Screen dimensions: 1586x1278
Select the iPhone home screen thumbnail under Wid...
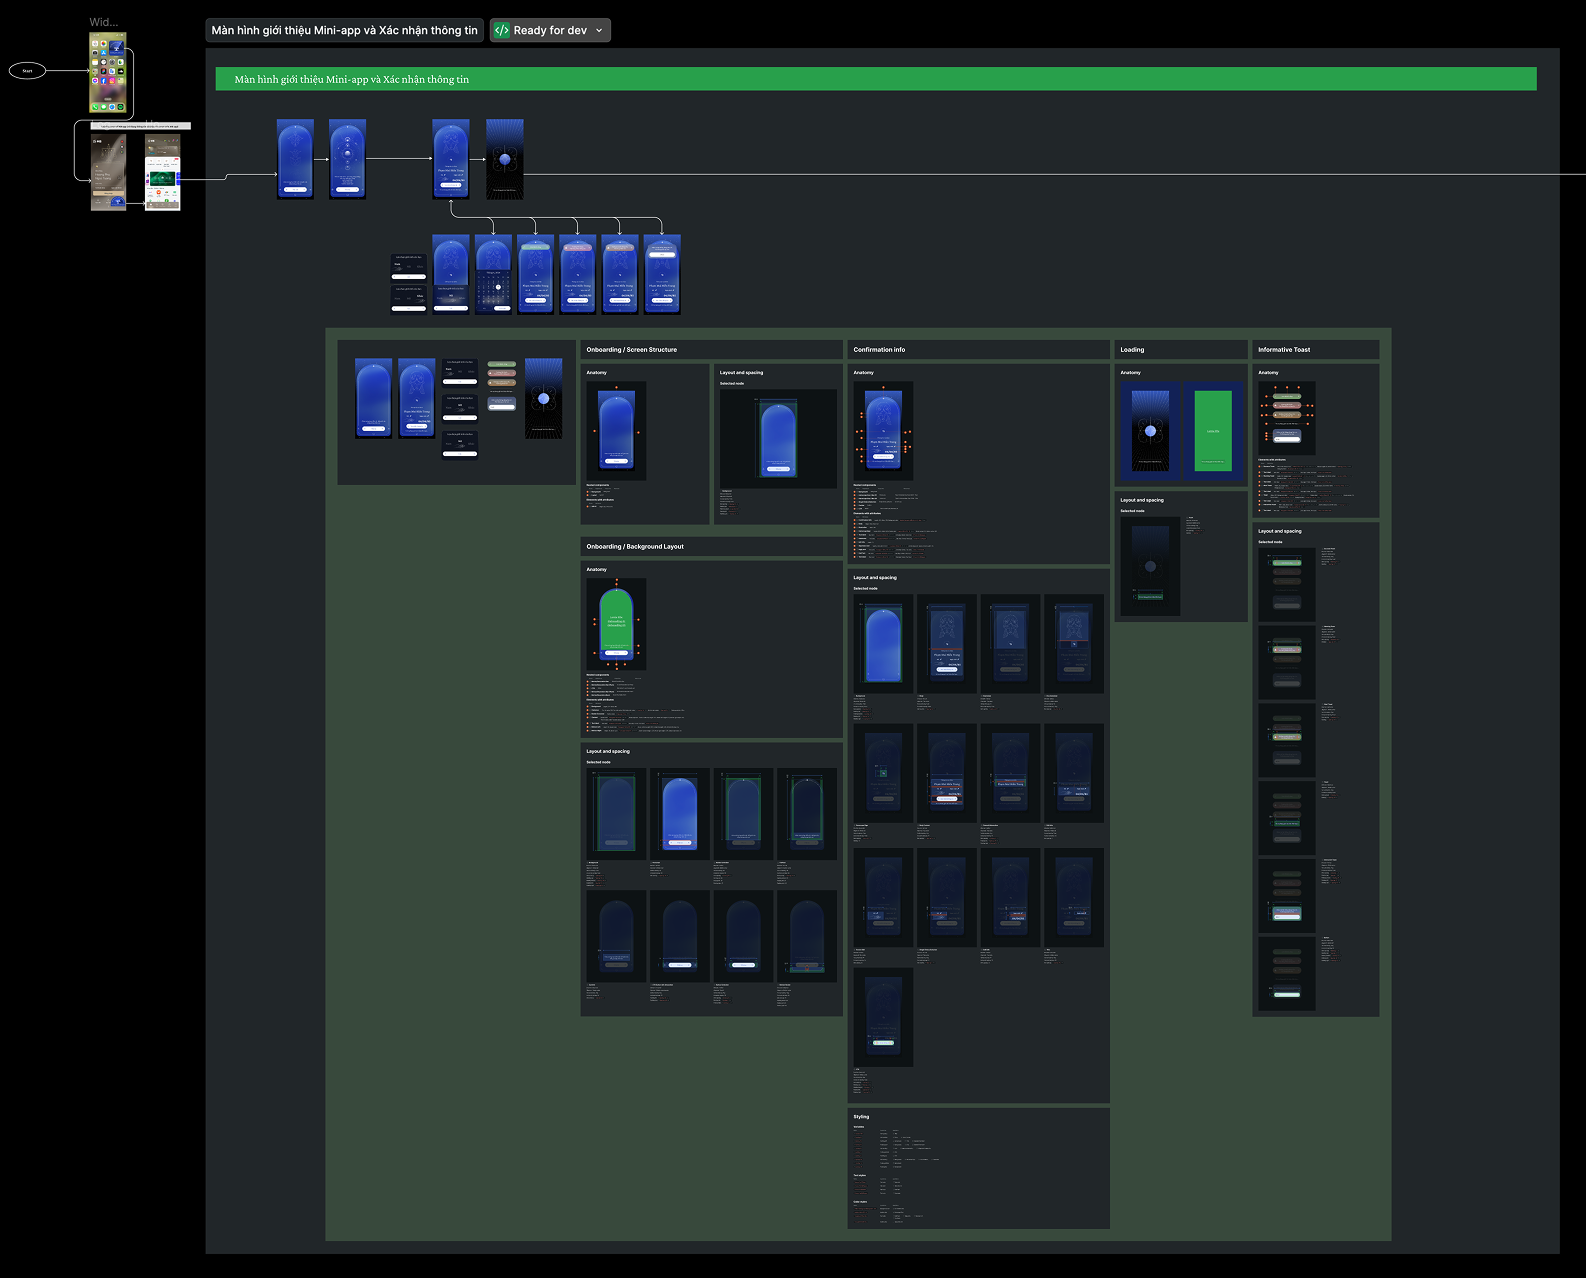pos(108,73)
